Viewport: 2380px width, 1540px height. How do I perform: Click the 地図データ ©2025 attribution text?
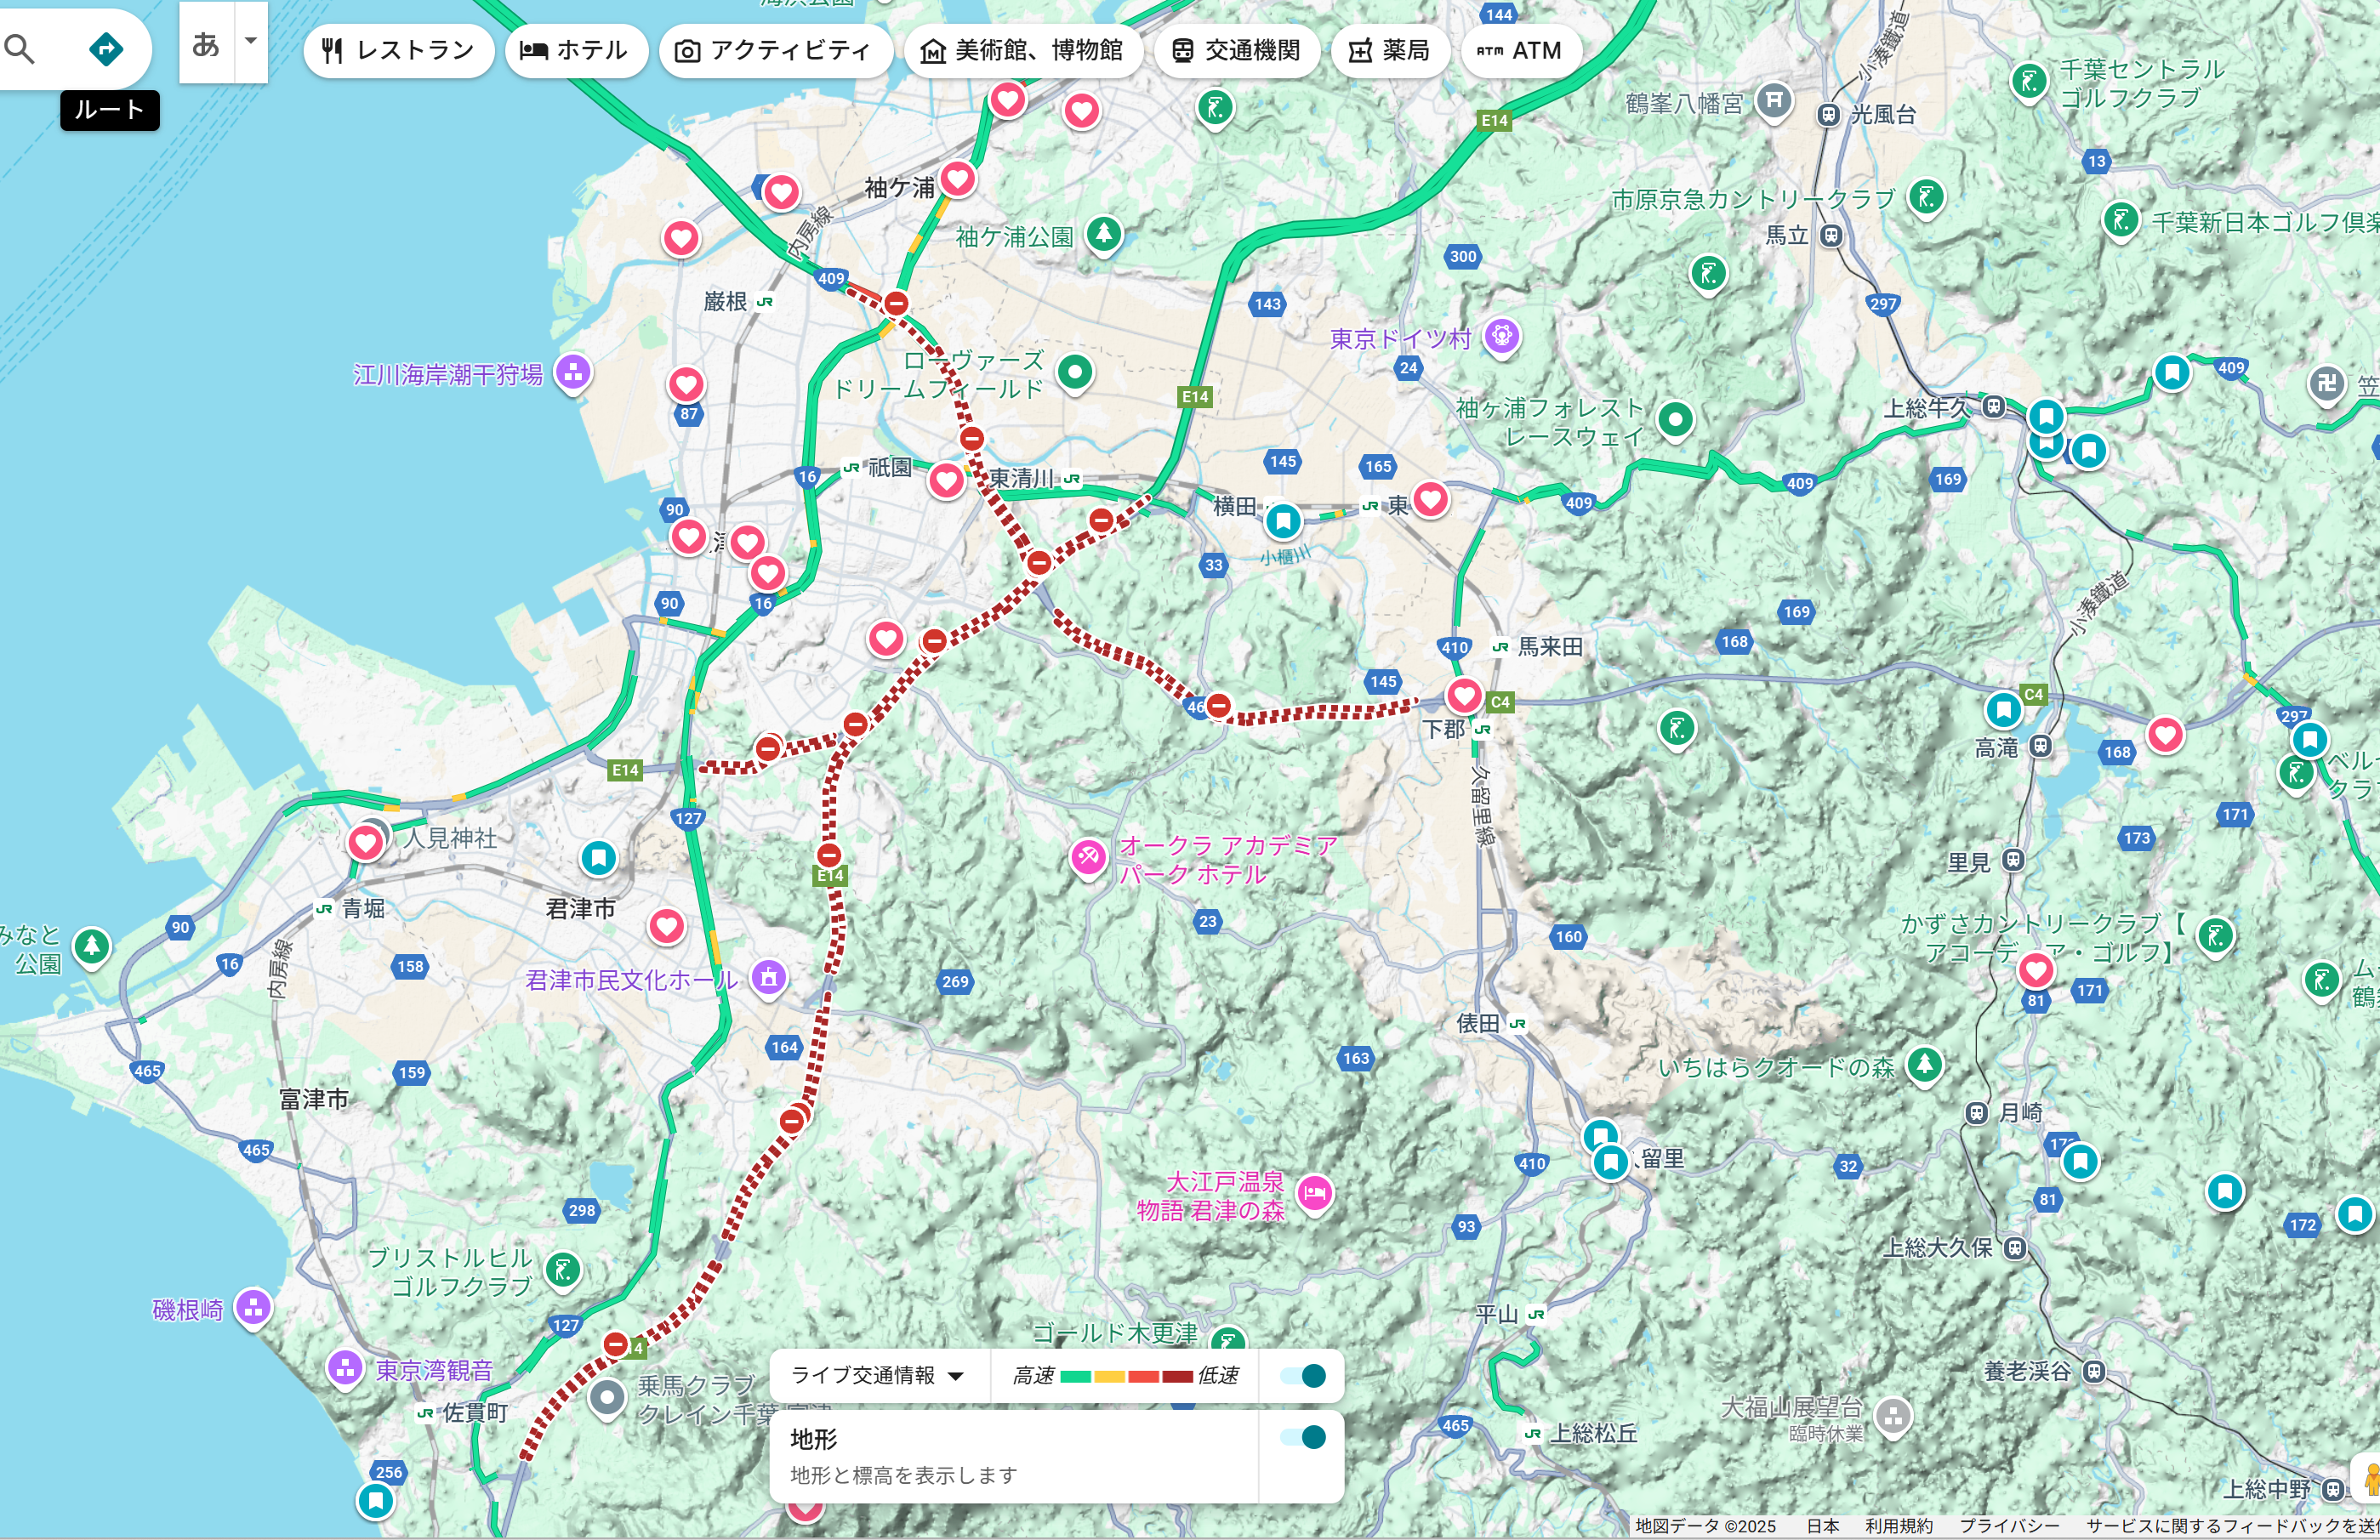pos(1706,1526)
